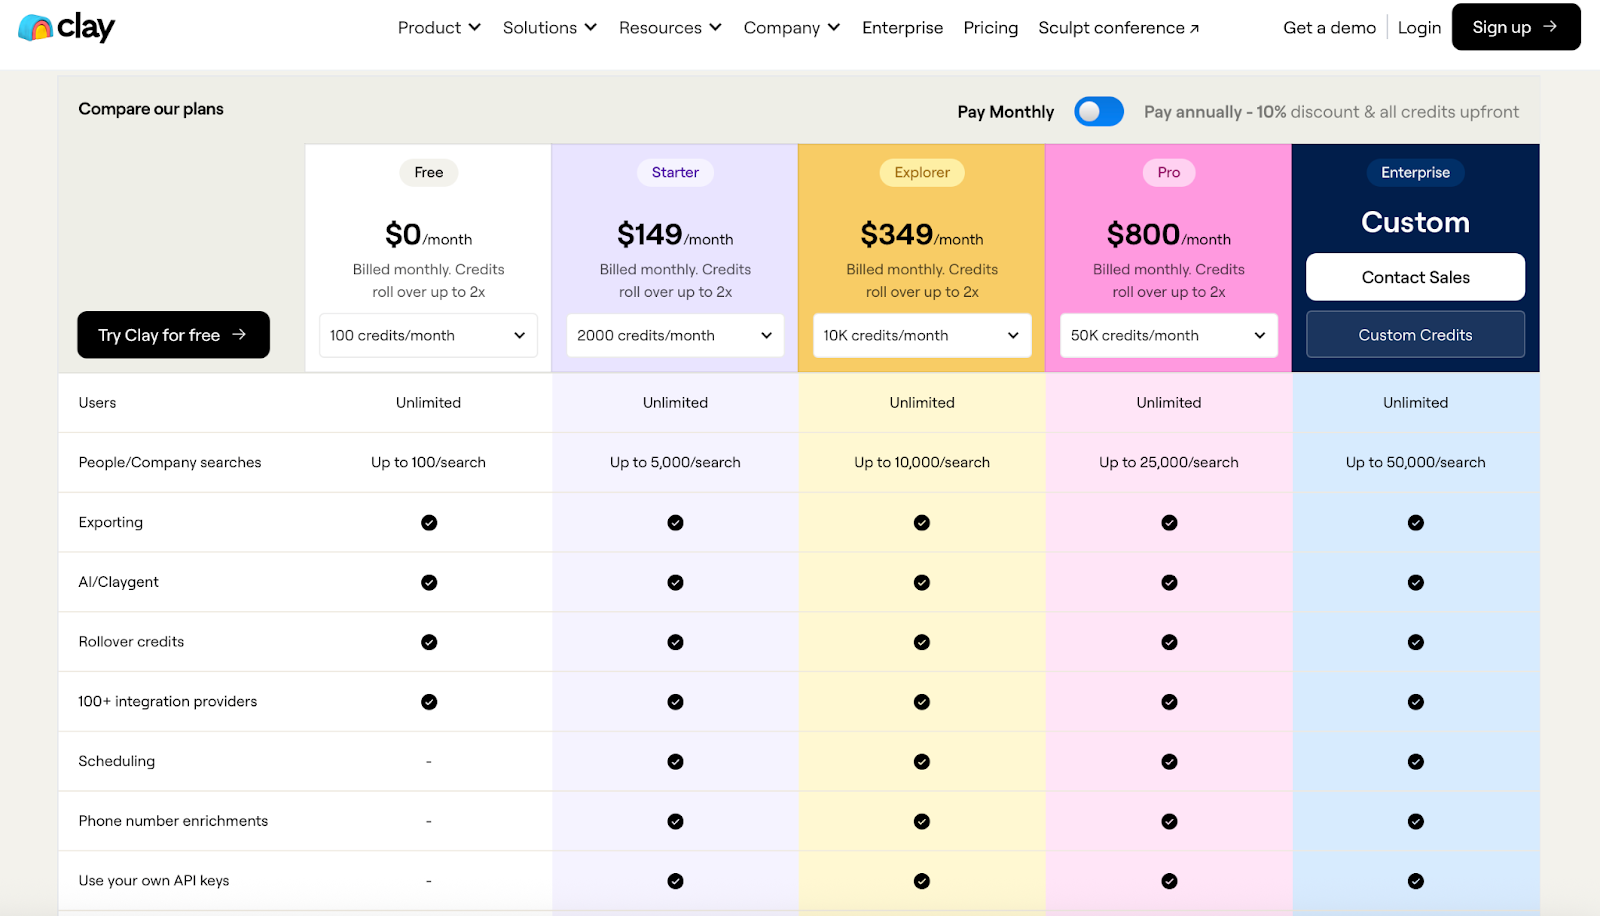The image size is (1600, 916).
Task: Click 'Phone number enrichments' row label
Action: pos(173,821)
